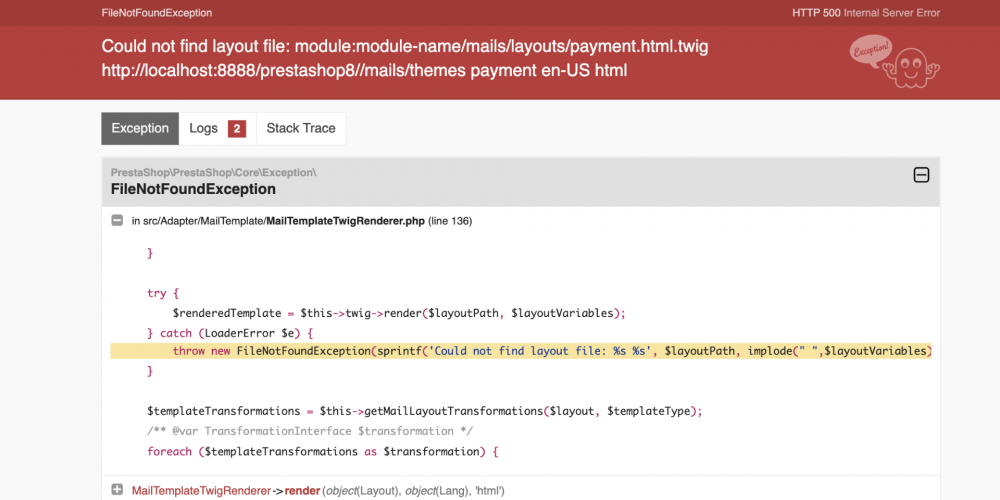Click the '$templateTransformations =' code line

point(425,411)
